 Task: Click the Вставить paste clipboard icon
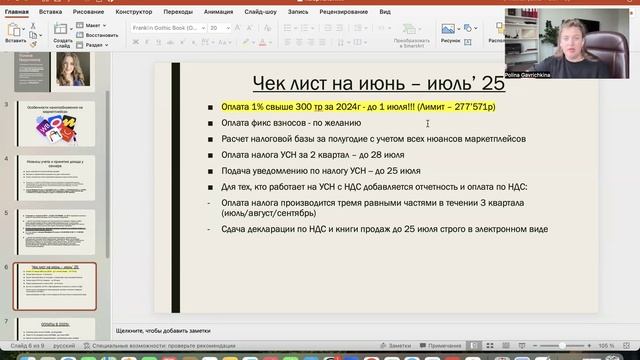coord(13,30)
